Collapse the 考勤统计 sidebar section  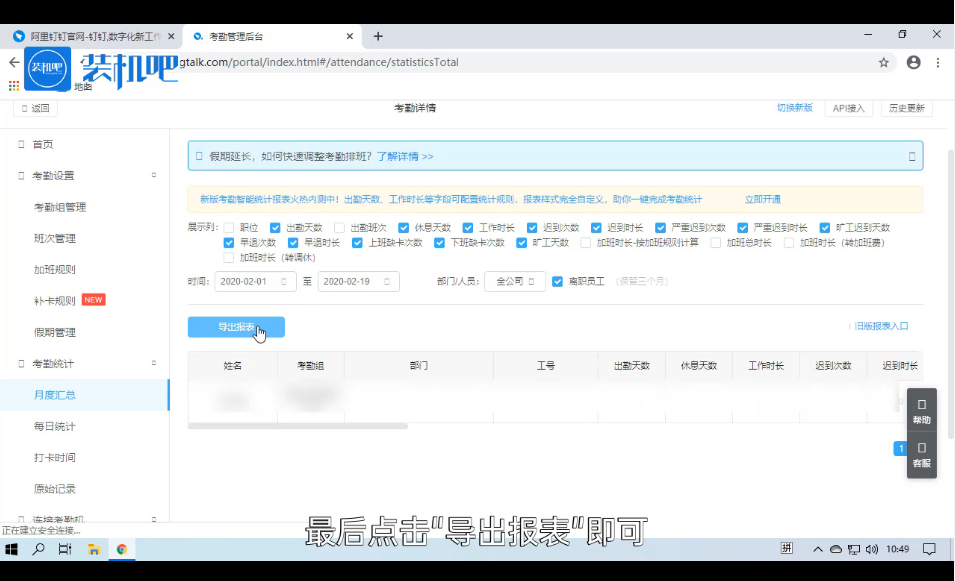click(x=153, y=363)
